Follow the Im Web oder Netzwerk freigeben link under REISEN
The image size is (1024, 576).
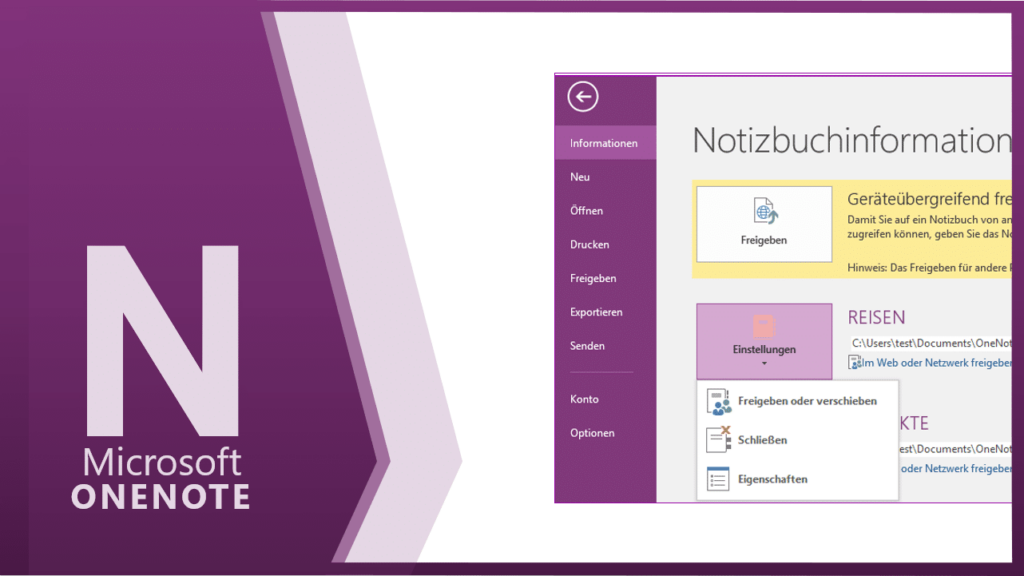pos(937,362)
